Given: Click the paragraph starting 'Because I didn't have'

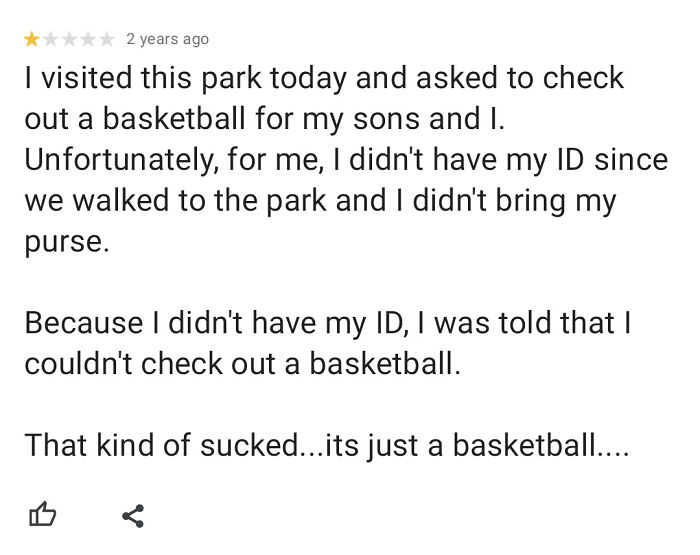Looking at the screenshot, I should pos(328,343).
